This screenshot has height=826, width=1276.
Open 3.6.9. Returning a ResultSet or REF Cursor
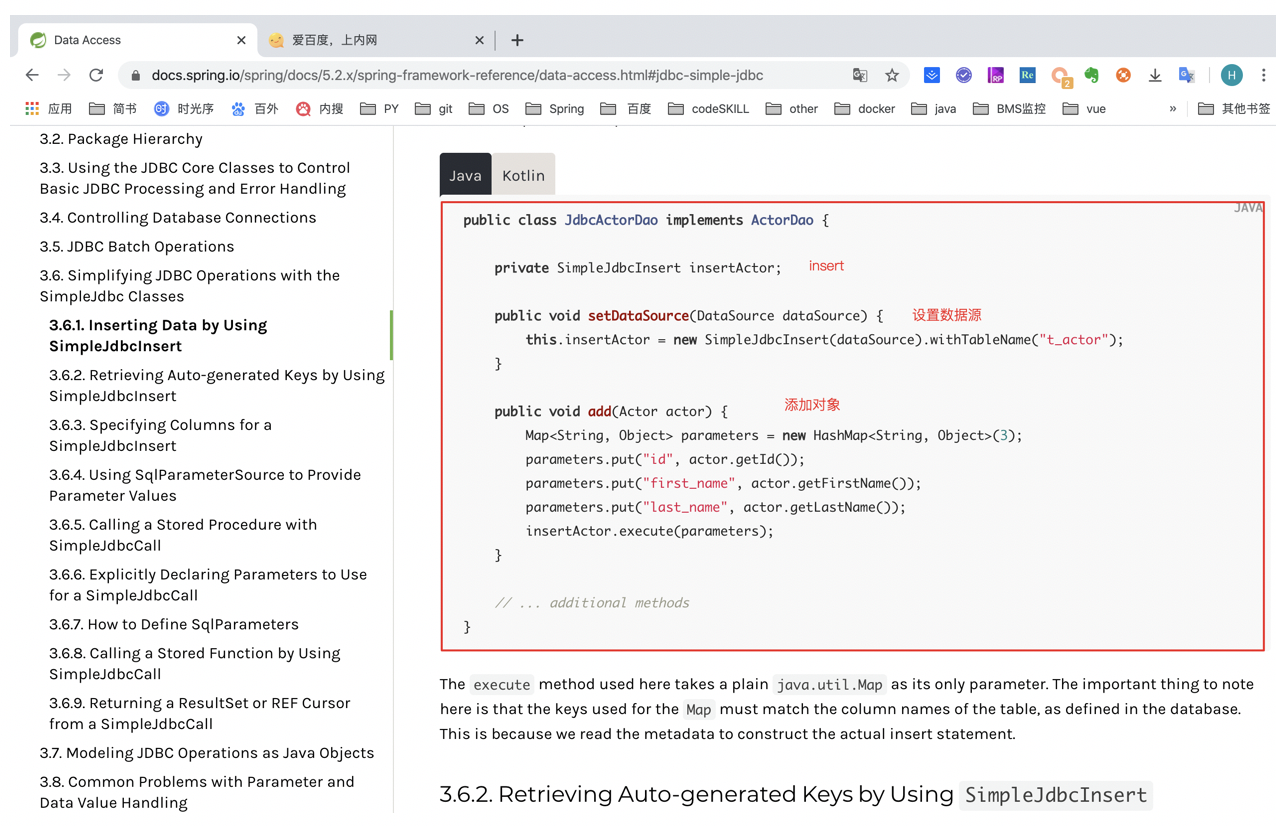click(200, 713)
